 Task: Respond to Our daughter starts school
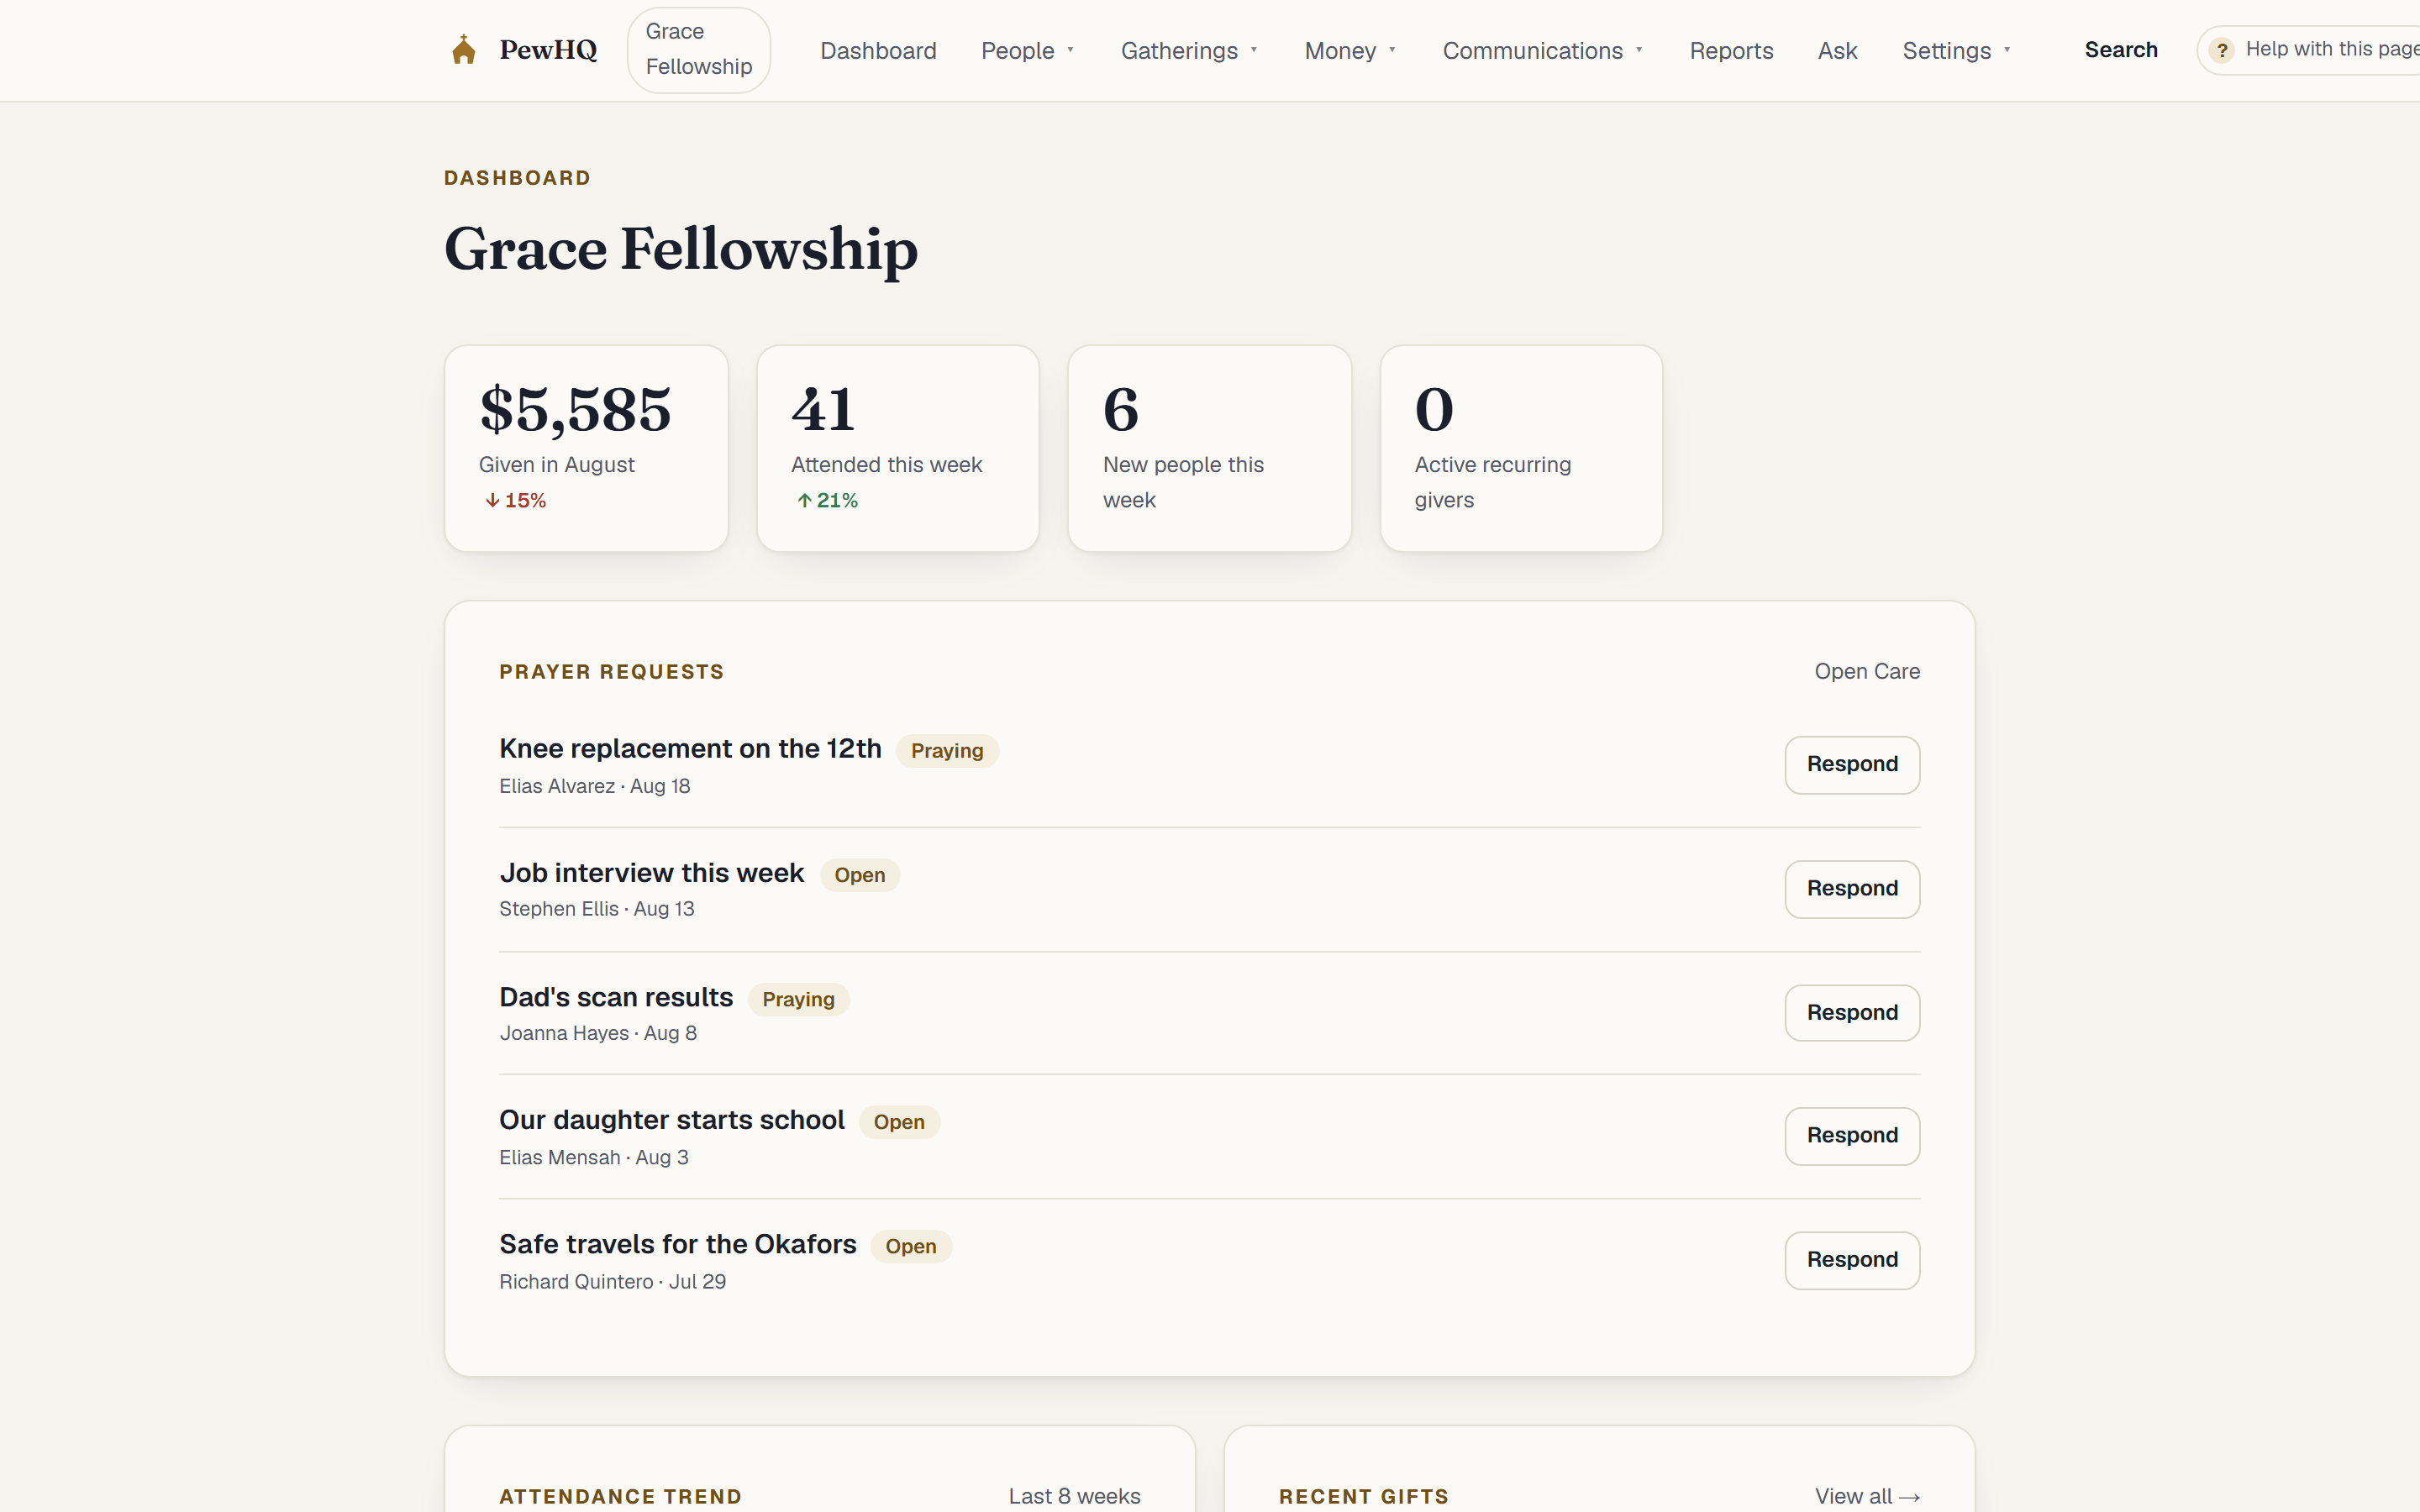click(x=1851, y=1136)
